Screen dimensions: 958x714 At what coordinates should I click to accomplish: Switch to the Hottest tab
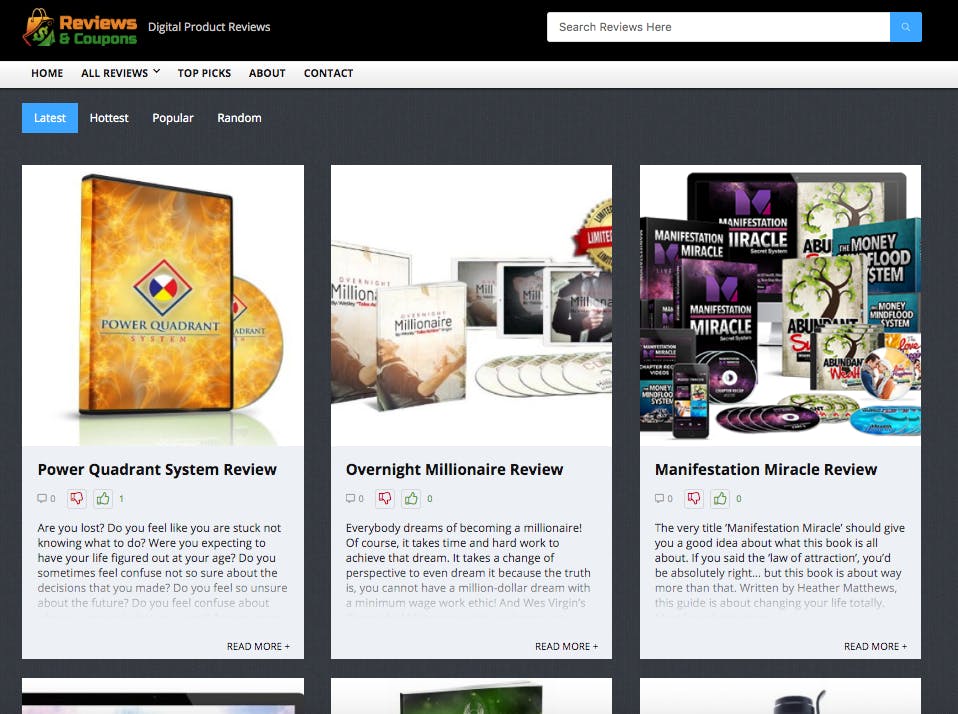click(x=109, y=118)
